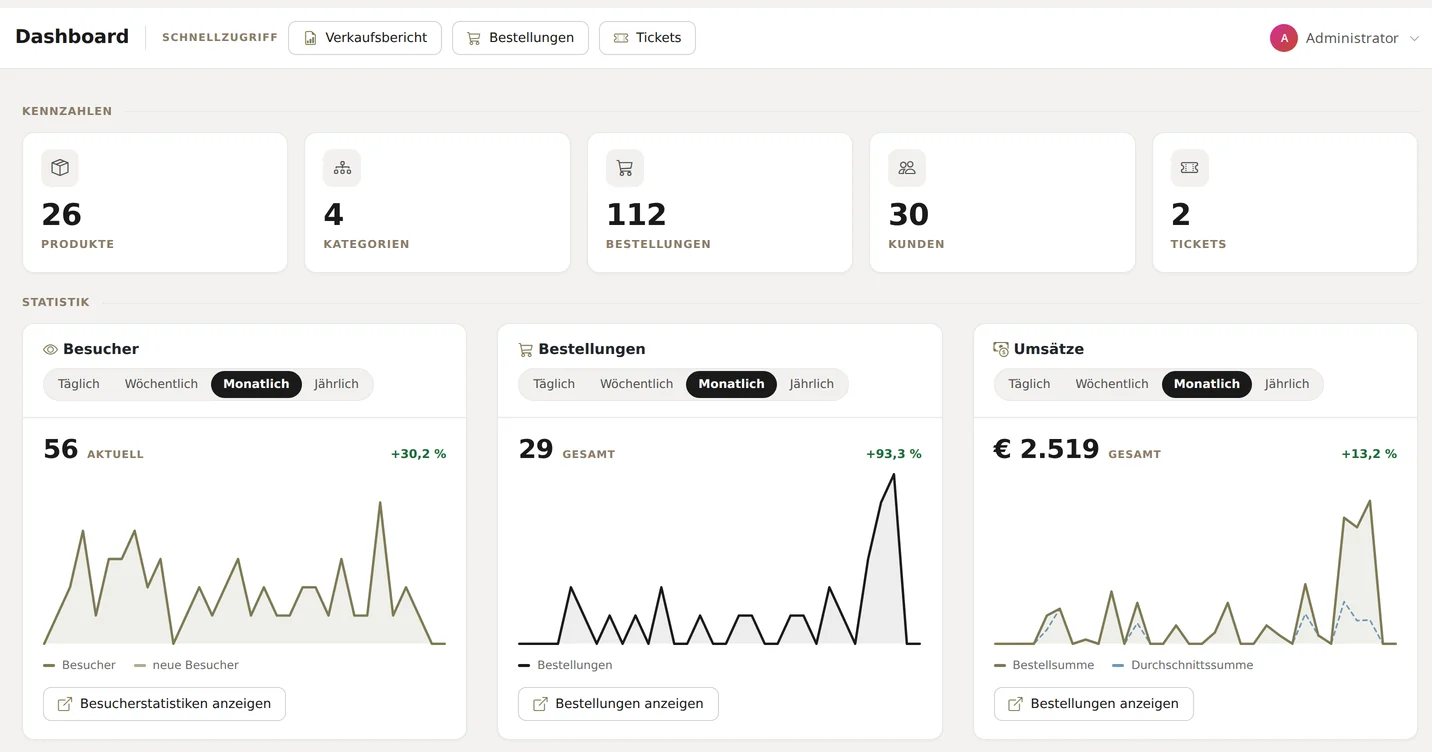
Task: Select Jährlich on the Umsätze chart
Action: (x=1287, y=384)
